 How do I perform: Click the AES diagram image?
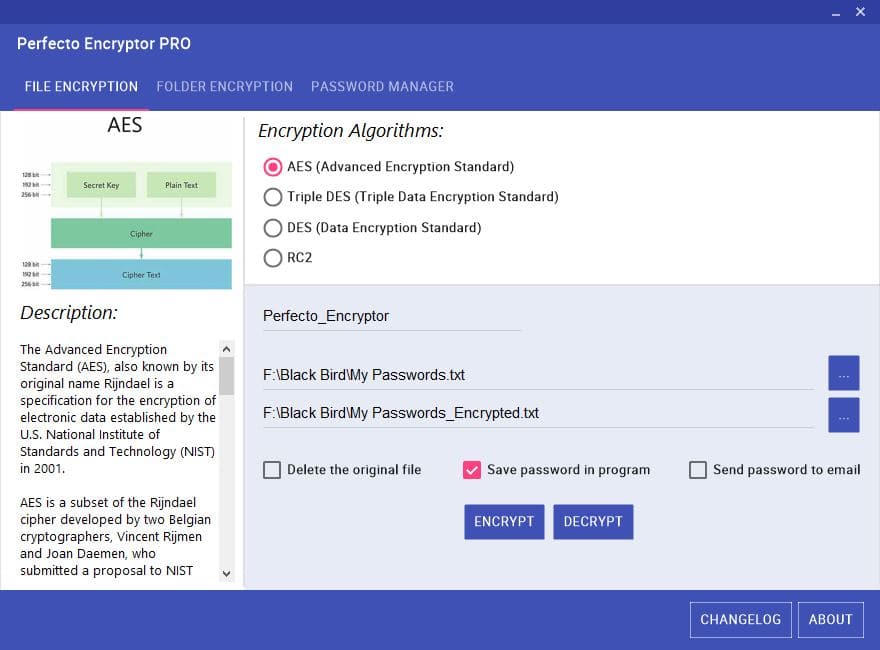[x=126, y=225]
